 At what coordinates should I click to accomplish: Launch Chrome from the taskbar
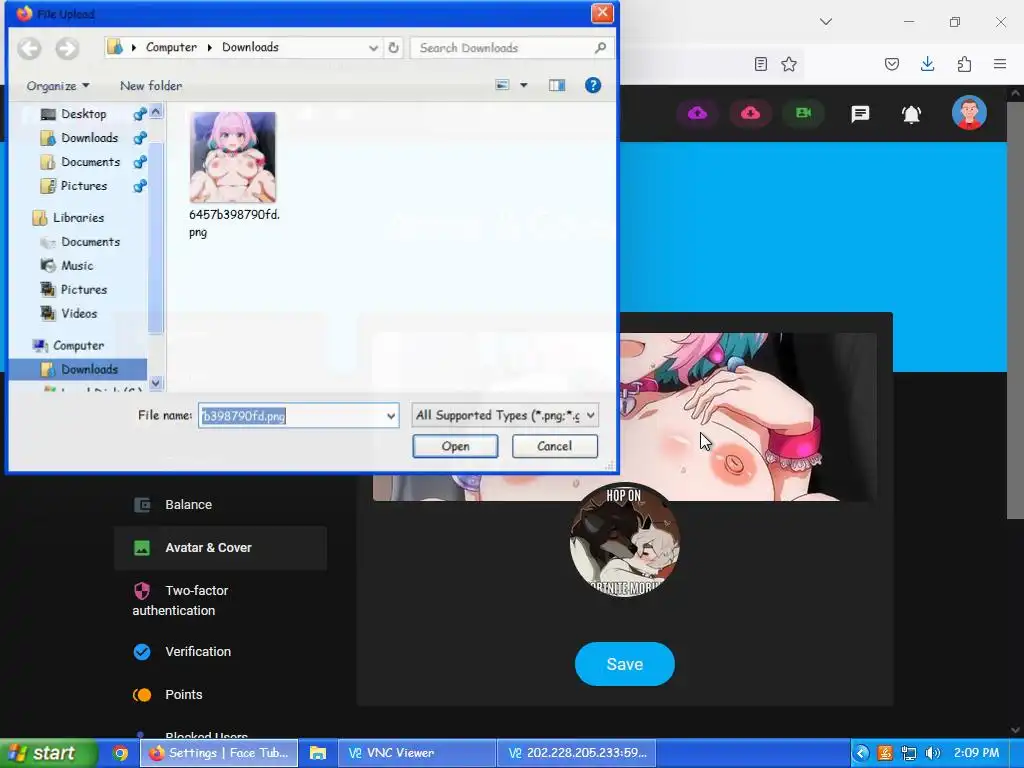pos(120,753)
